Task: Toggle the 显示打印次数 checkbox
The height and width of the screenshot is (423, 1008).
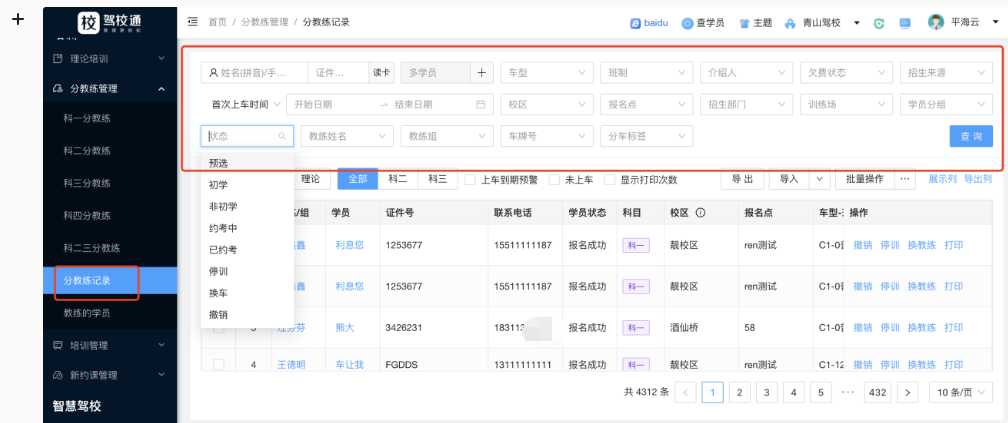Action: tap(609, 180)
